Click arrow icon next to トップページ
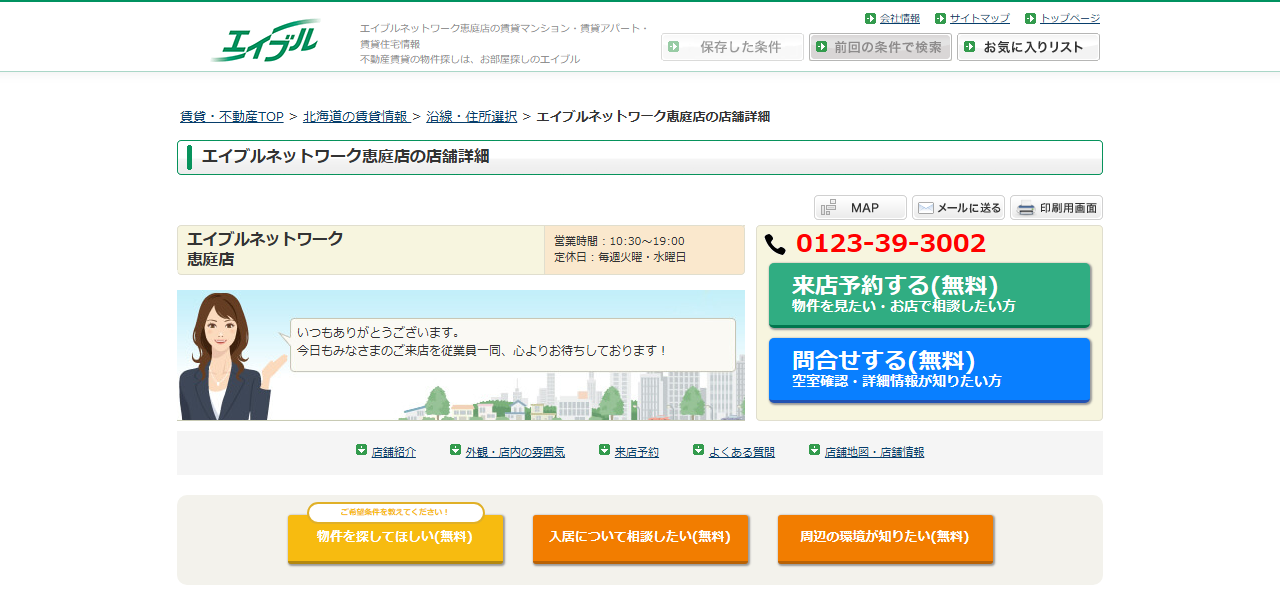 (x=1030, y=18)
